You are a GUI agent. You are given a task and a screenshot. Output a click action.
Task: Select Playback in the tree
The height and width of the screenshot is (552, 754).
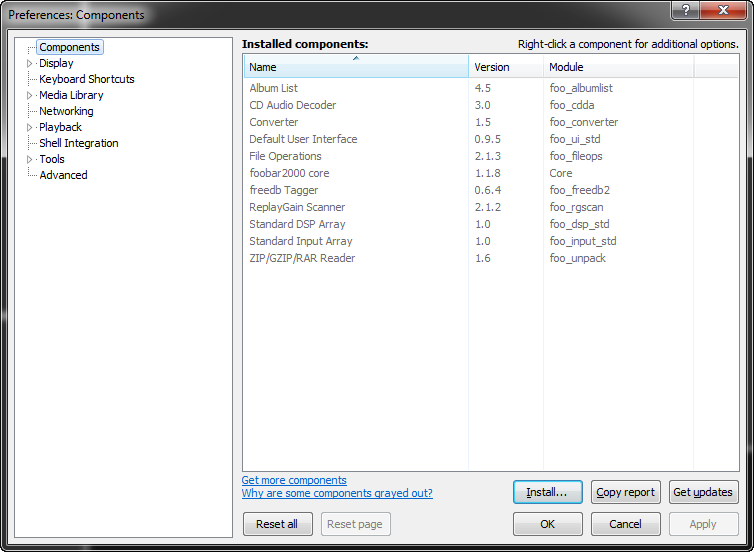tap(60, 127)
